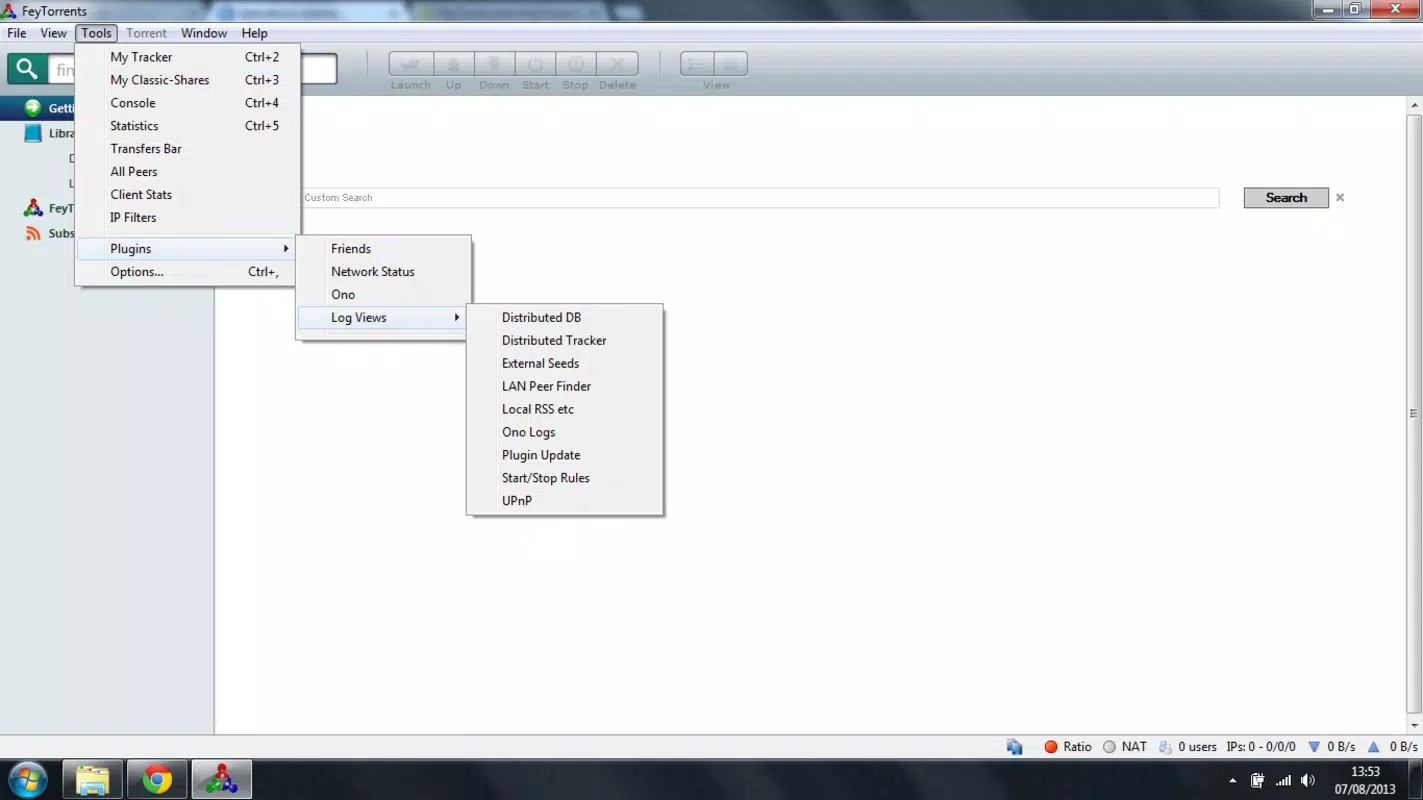The height and width of the screenshot is (800, 1423).
Task: Open Console from Tools menu
Action: [188, 103]
